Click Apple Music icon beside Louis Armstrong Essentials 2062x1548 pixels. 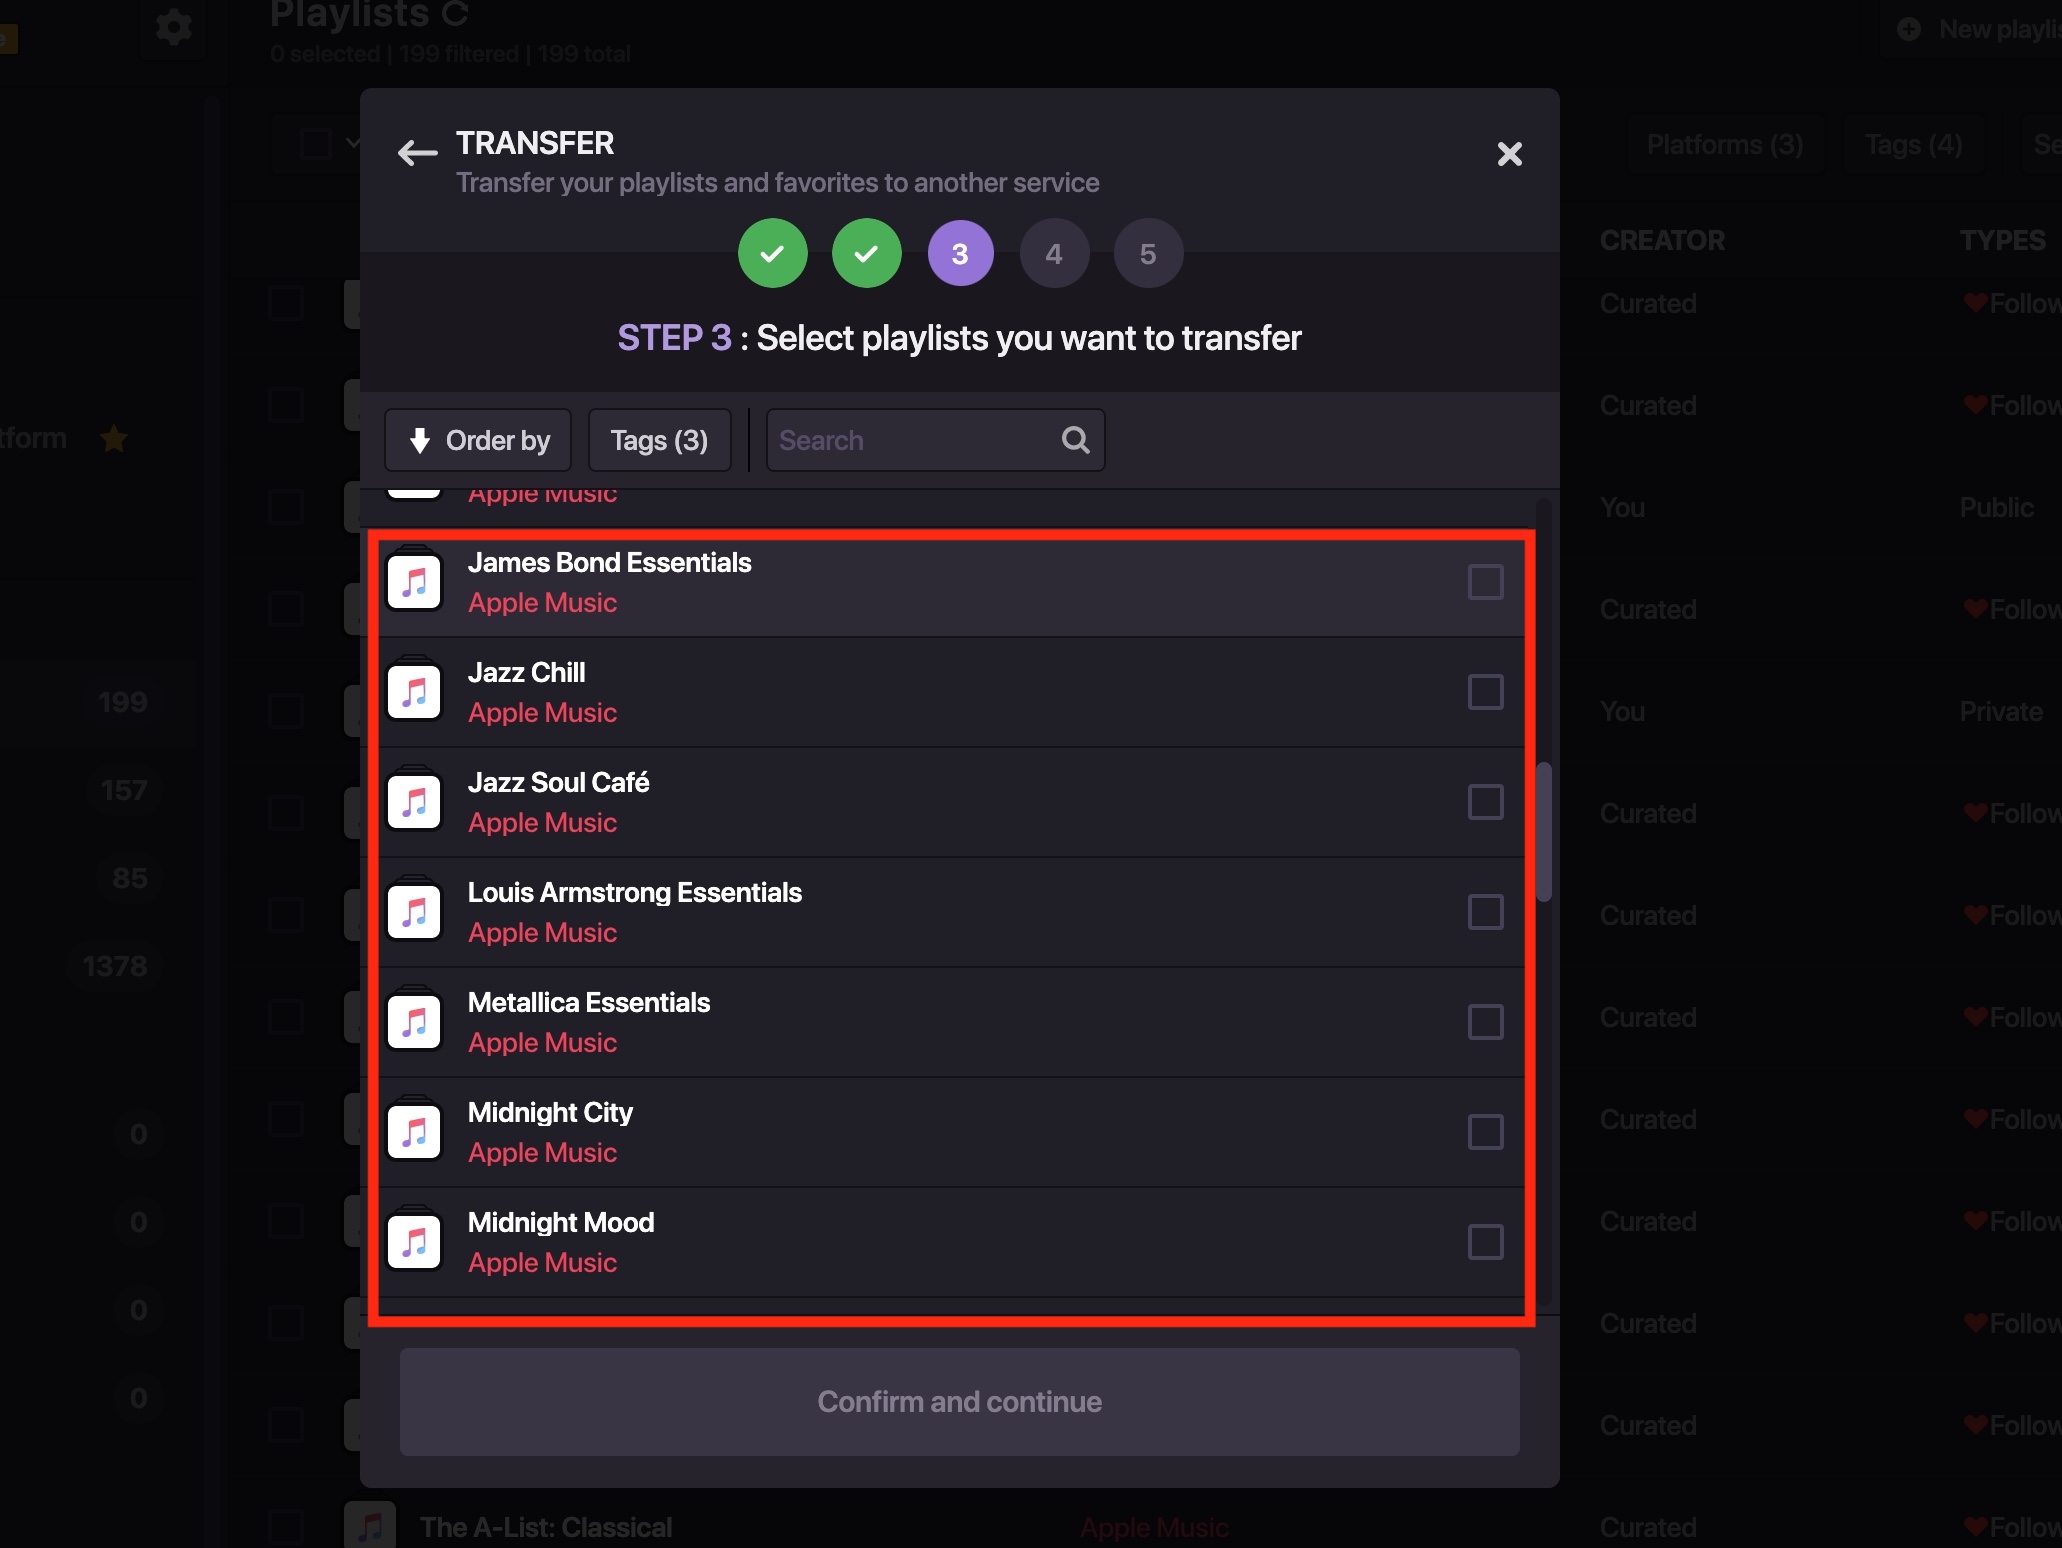click(414, 911)
